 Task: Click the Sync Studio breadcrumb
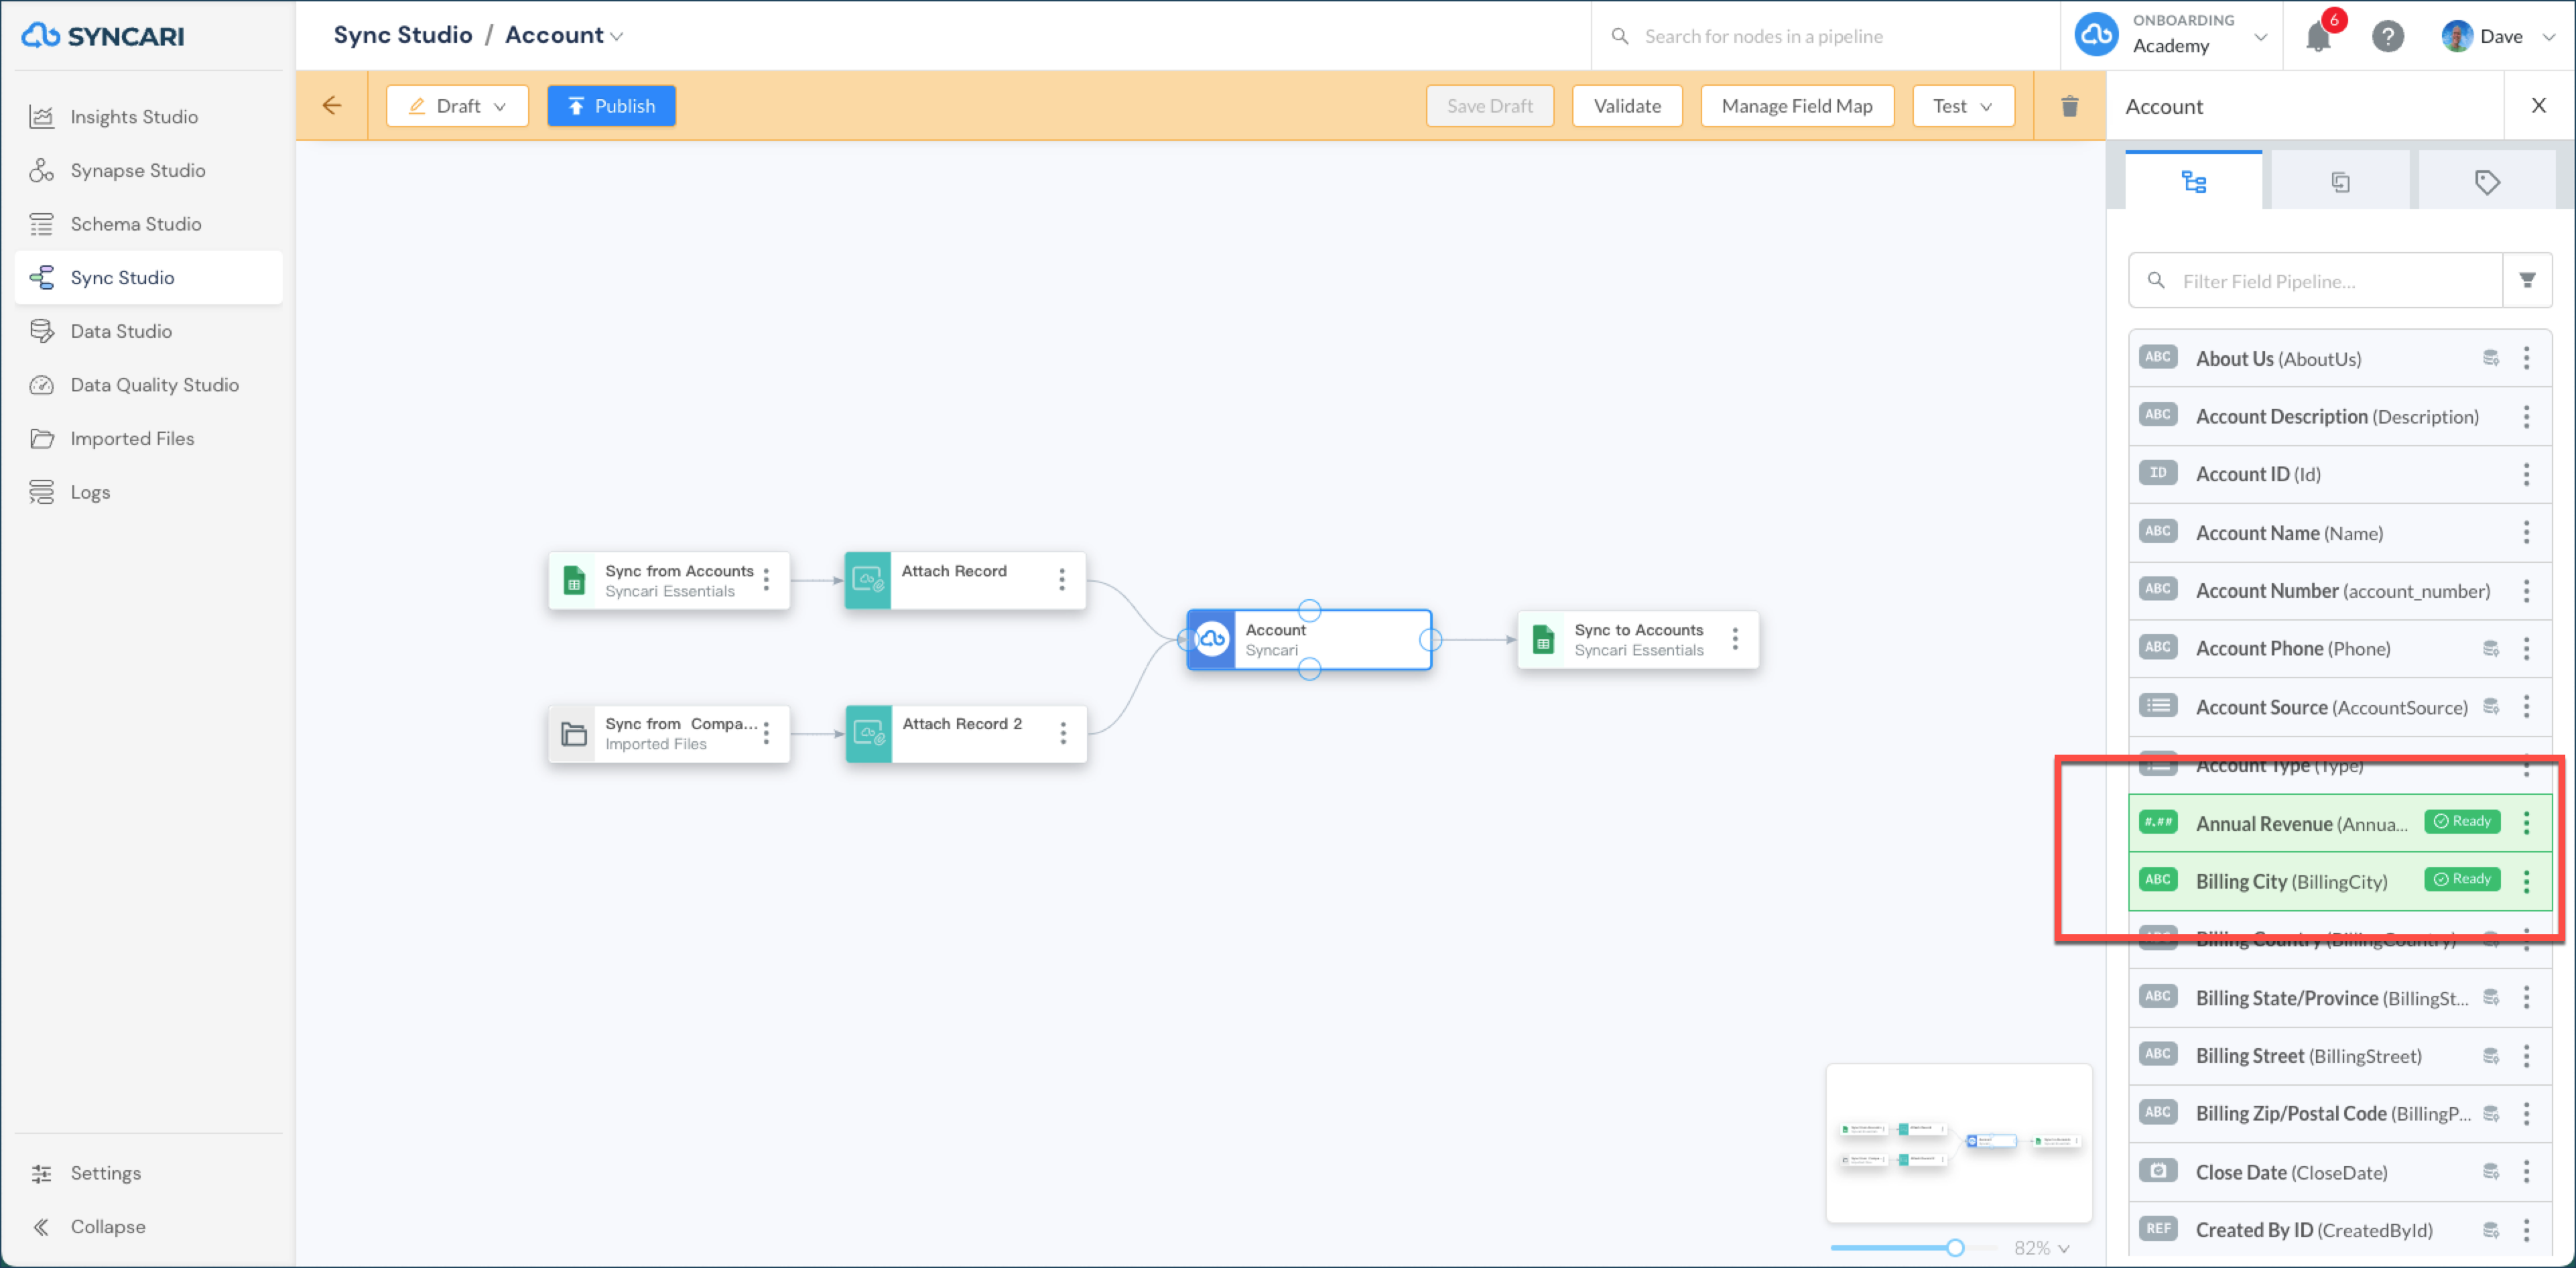(402, 35)
